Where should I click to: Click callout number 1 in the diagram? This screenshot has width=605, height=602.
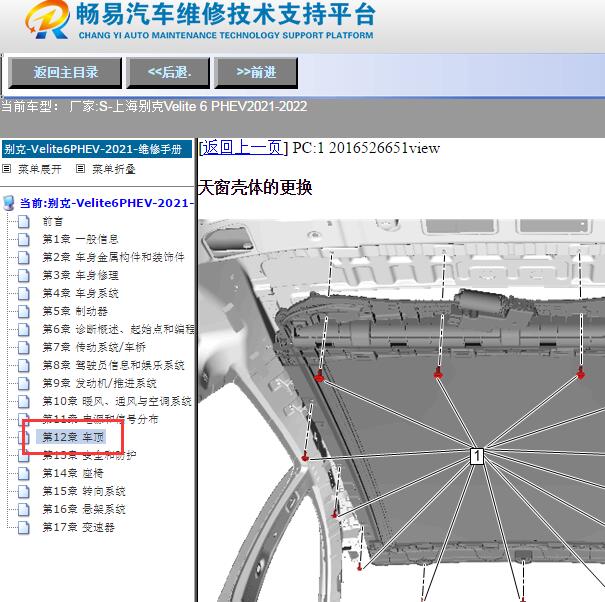coord(477,456)
